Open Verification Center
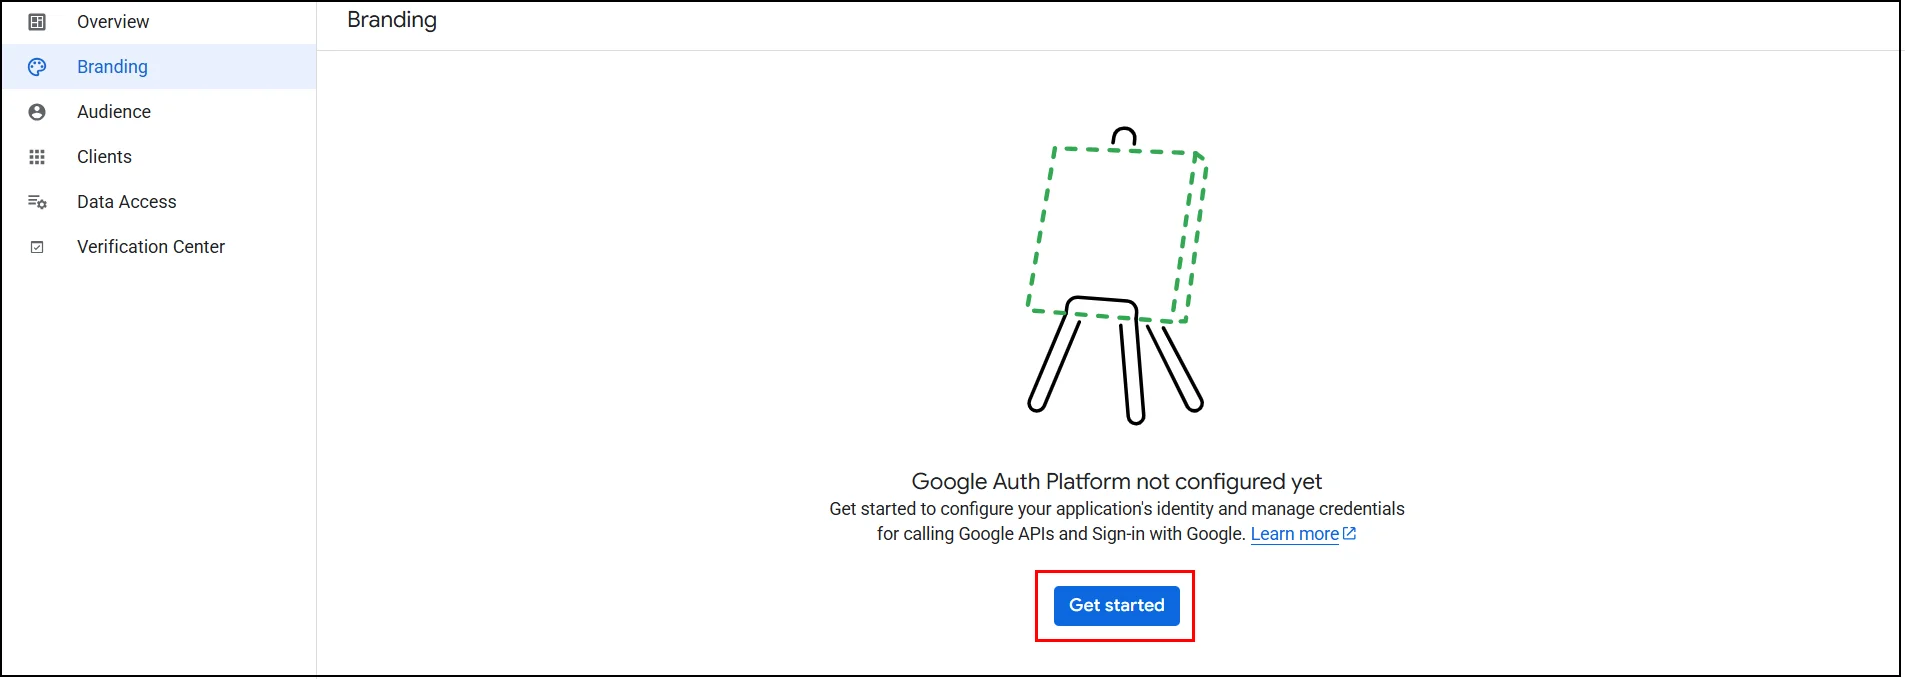The image size is (1905, 679). pyautogui.click(x=159, y=247)
